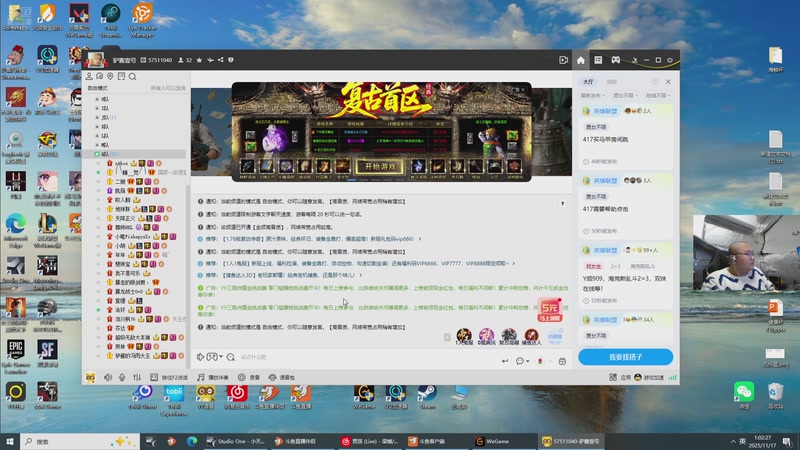Viewport: 800px width, 450px height.
Task: Click the blue find-teammate button
Action: [x=626, y=357]
